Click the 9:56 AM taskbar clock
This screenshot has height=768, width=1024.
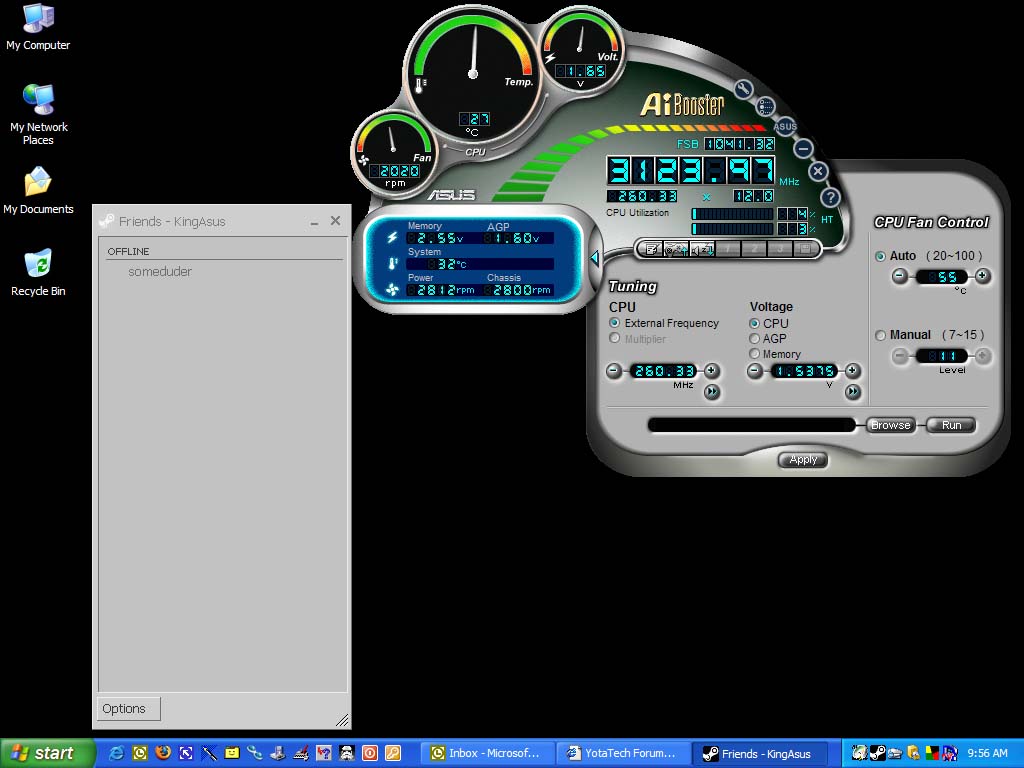pos(987,753)
